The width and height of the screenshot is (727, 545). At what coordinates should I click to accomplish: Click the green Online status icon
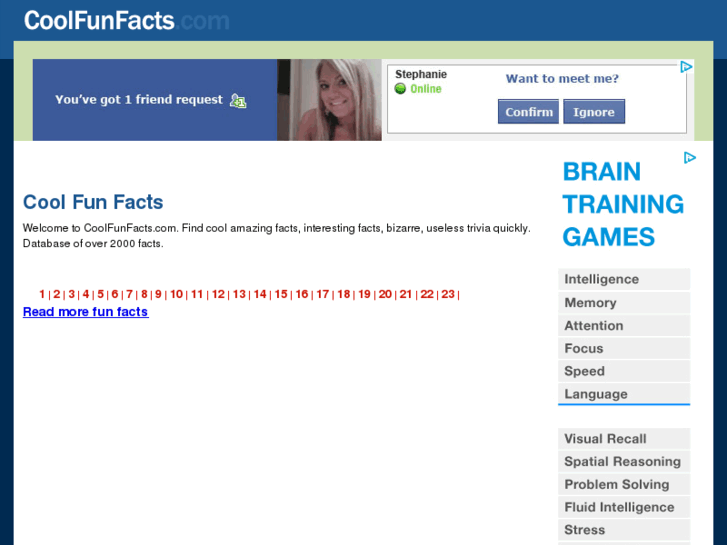click(400, 89)
